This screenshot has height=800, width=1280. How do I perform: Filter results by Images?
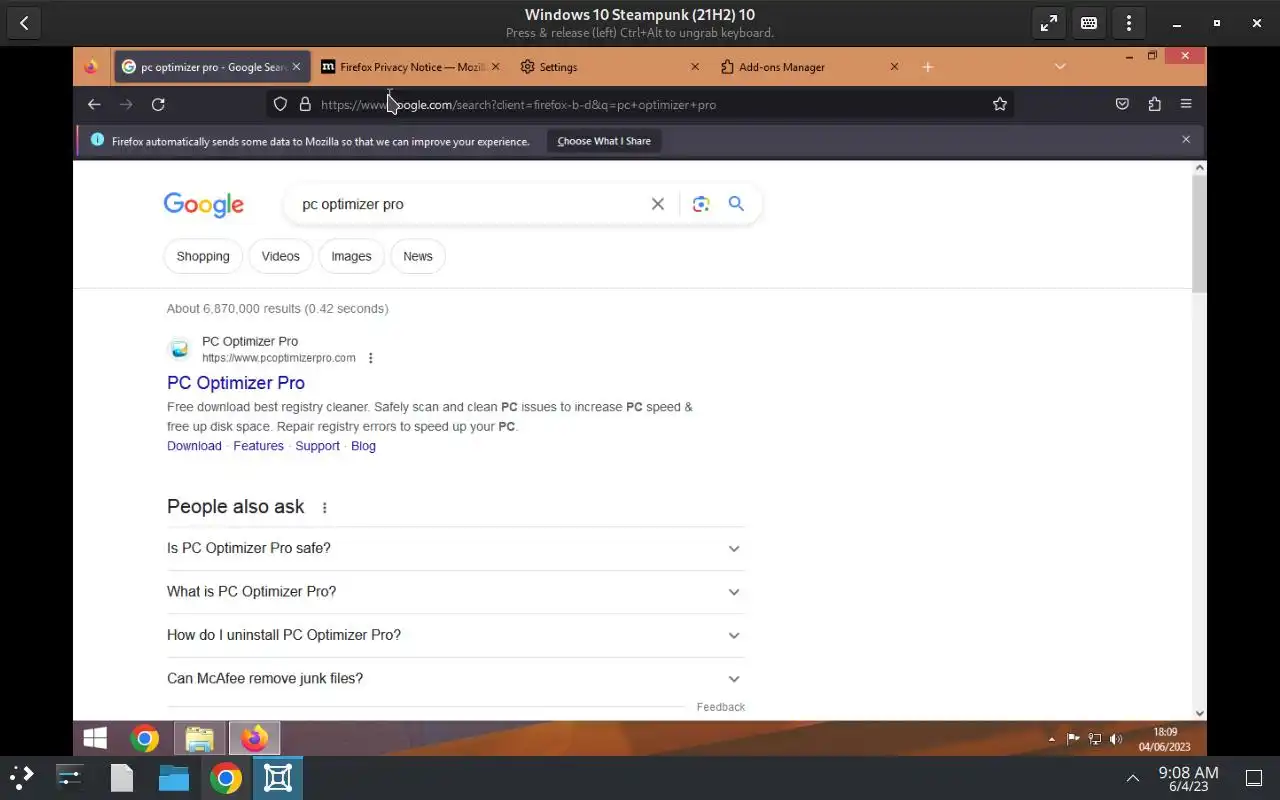[x=351, y=256]
